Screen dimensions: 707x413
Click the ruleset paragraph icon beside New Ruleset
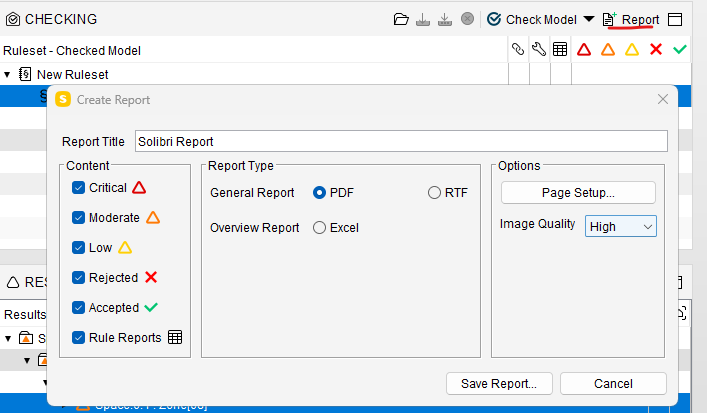tap(25, 74)
